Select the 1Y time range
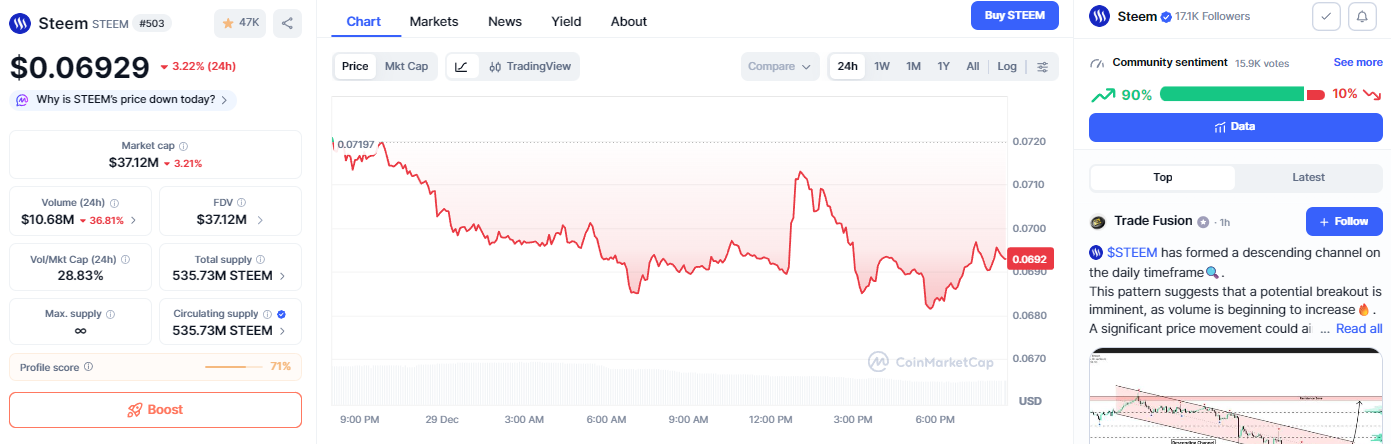 943,67
